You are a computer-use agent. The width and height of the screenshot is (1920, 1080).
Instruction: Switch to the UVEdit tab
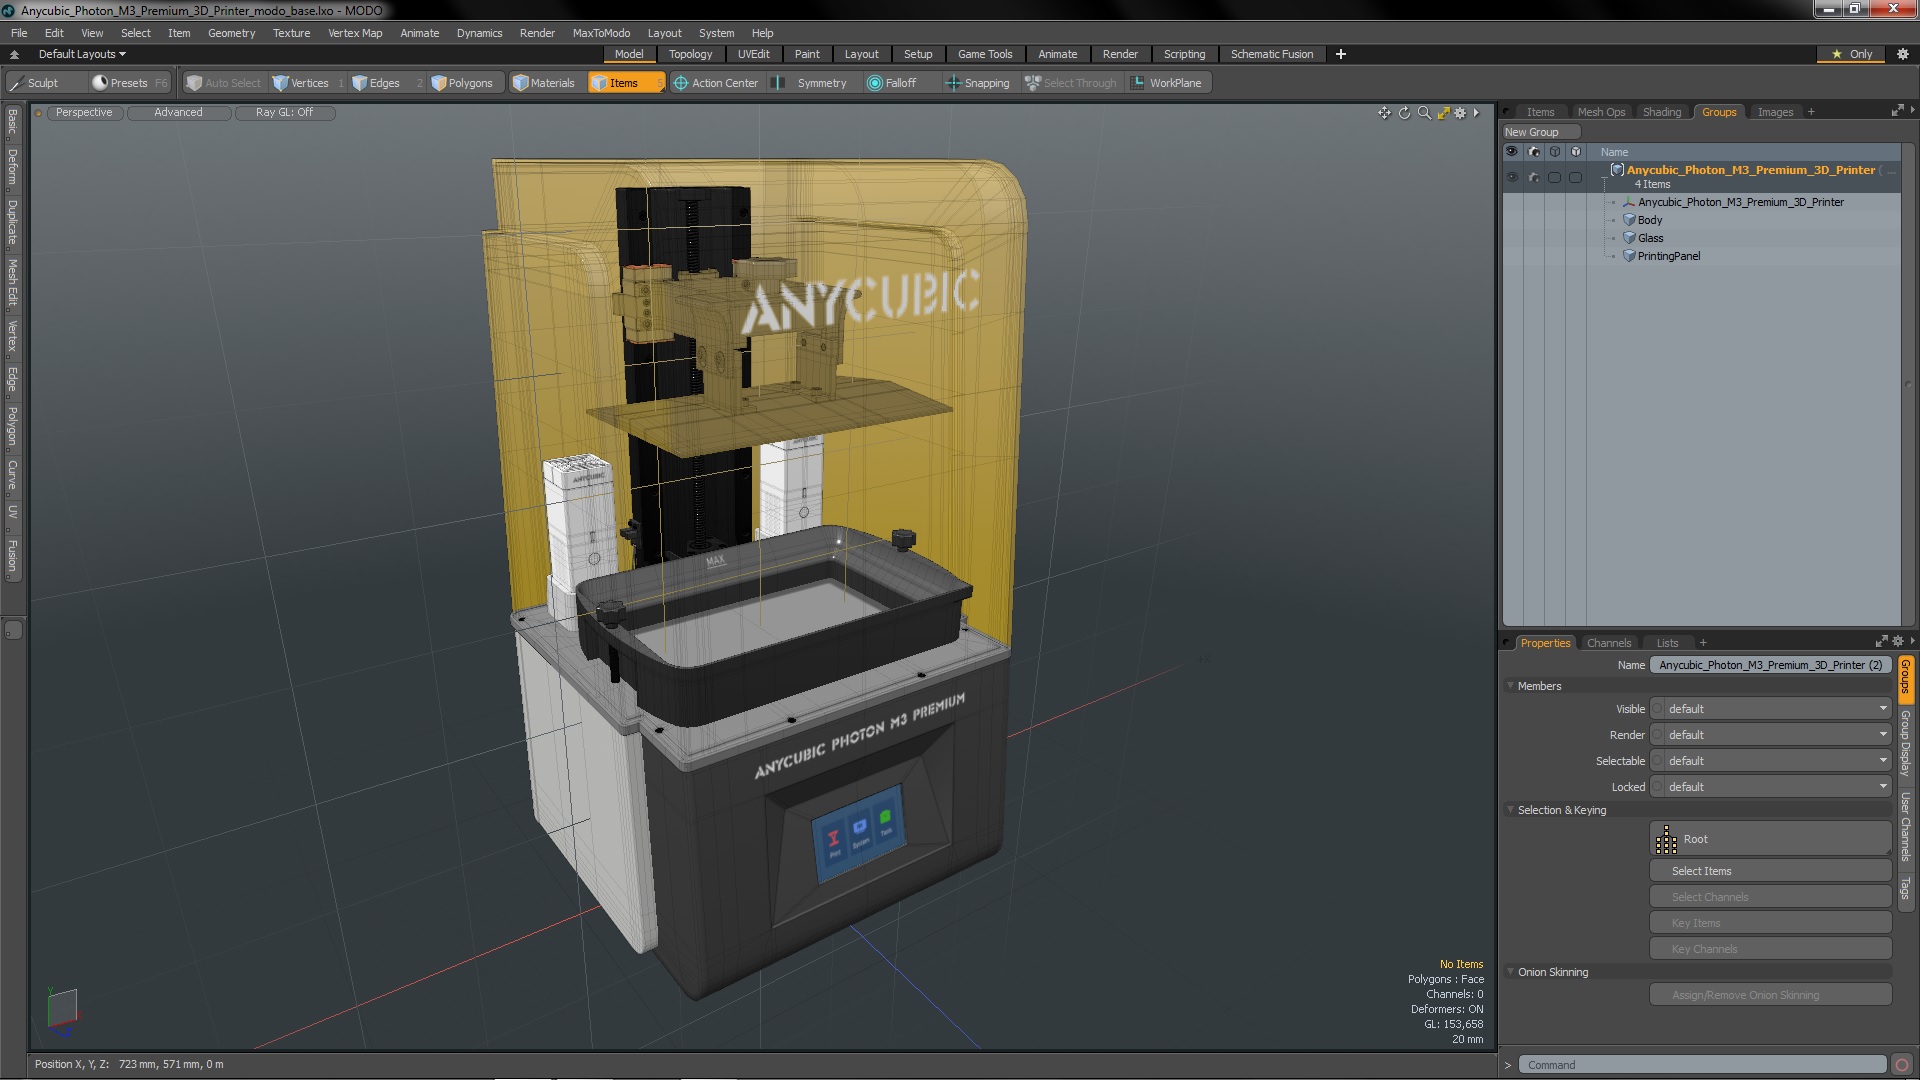coord(754,54)
